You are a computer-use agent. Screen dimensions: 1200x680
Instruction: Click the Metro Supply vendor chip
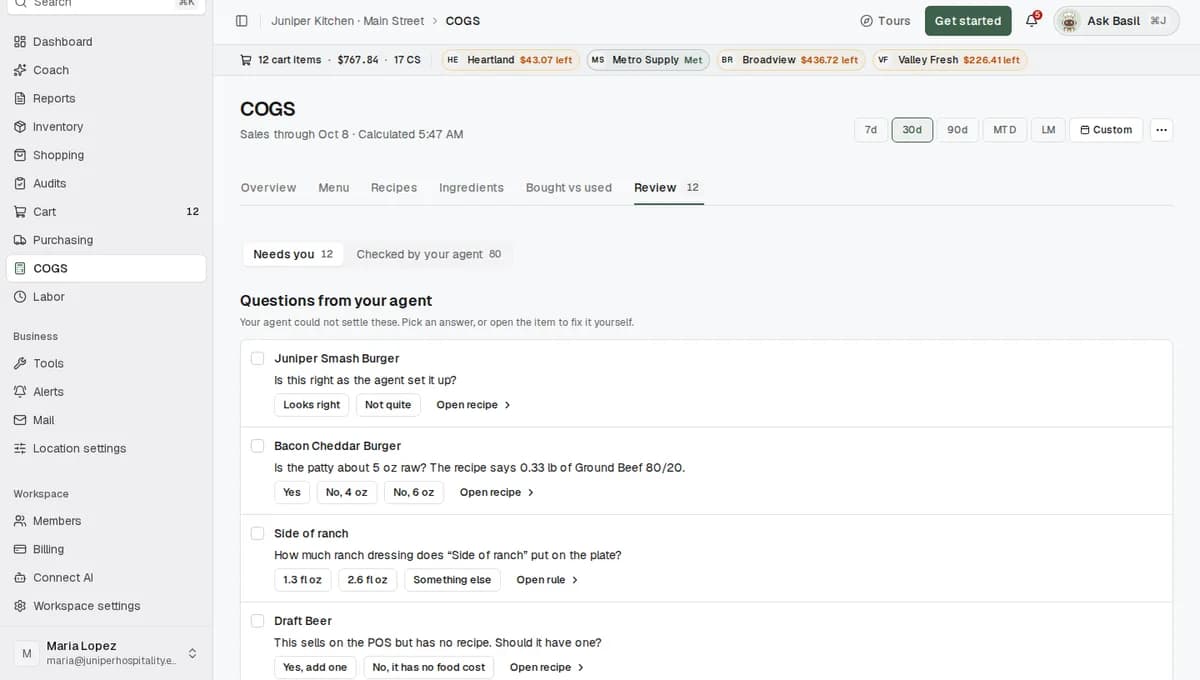click(648, 60)
